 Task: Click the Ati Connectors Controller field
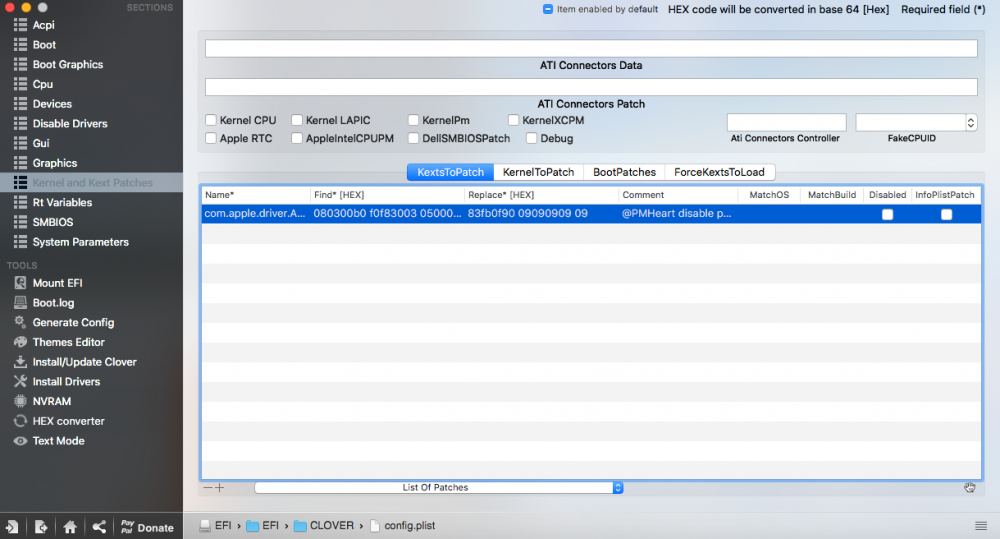(x=786, y=122)
